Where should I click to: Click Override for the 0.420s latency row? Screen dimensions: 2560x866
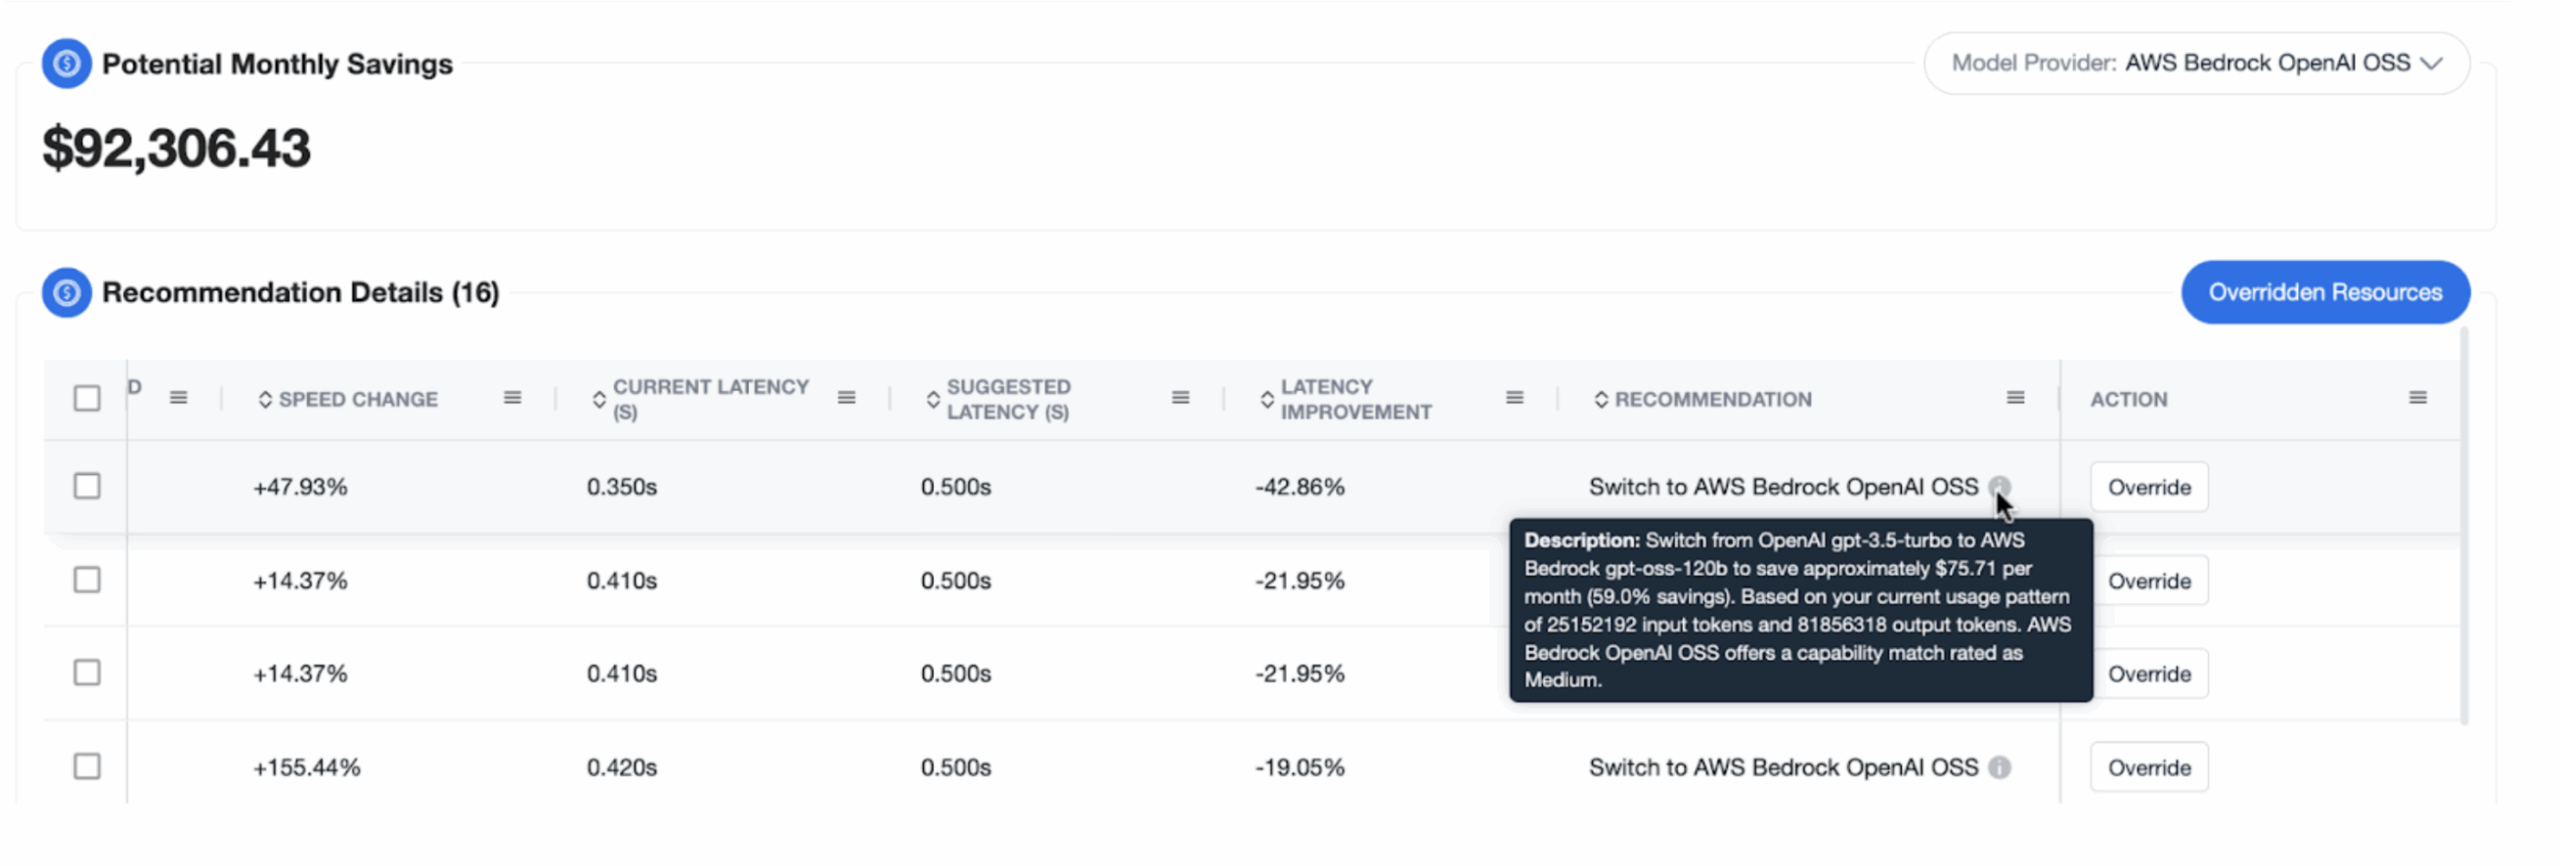pyautogui.click(x=2149, y=768)
